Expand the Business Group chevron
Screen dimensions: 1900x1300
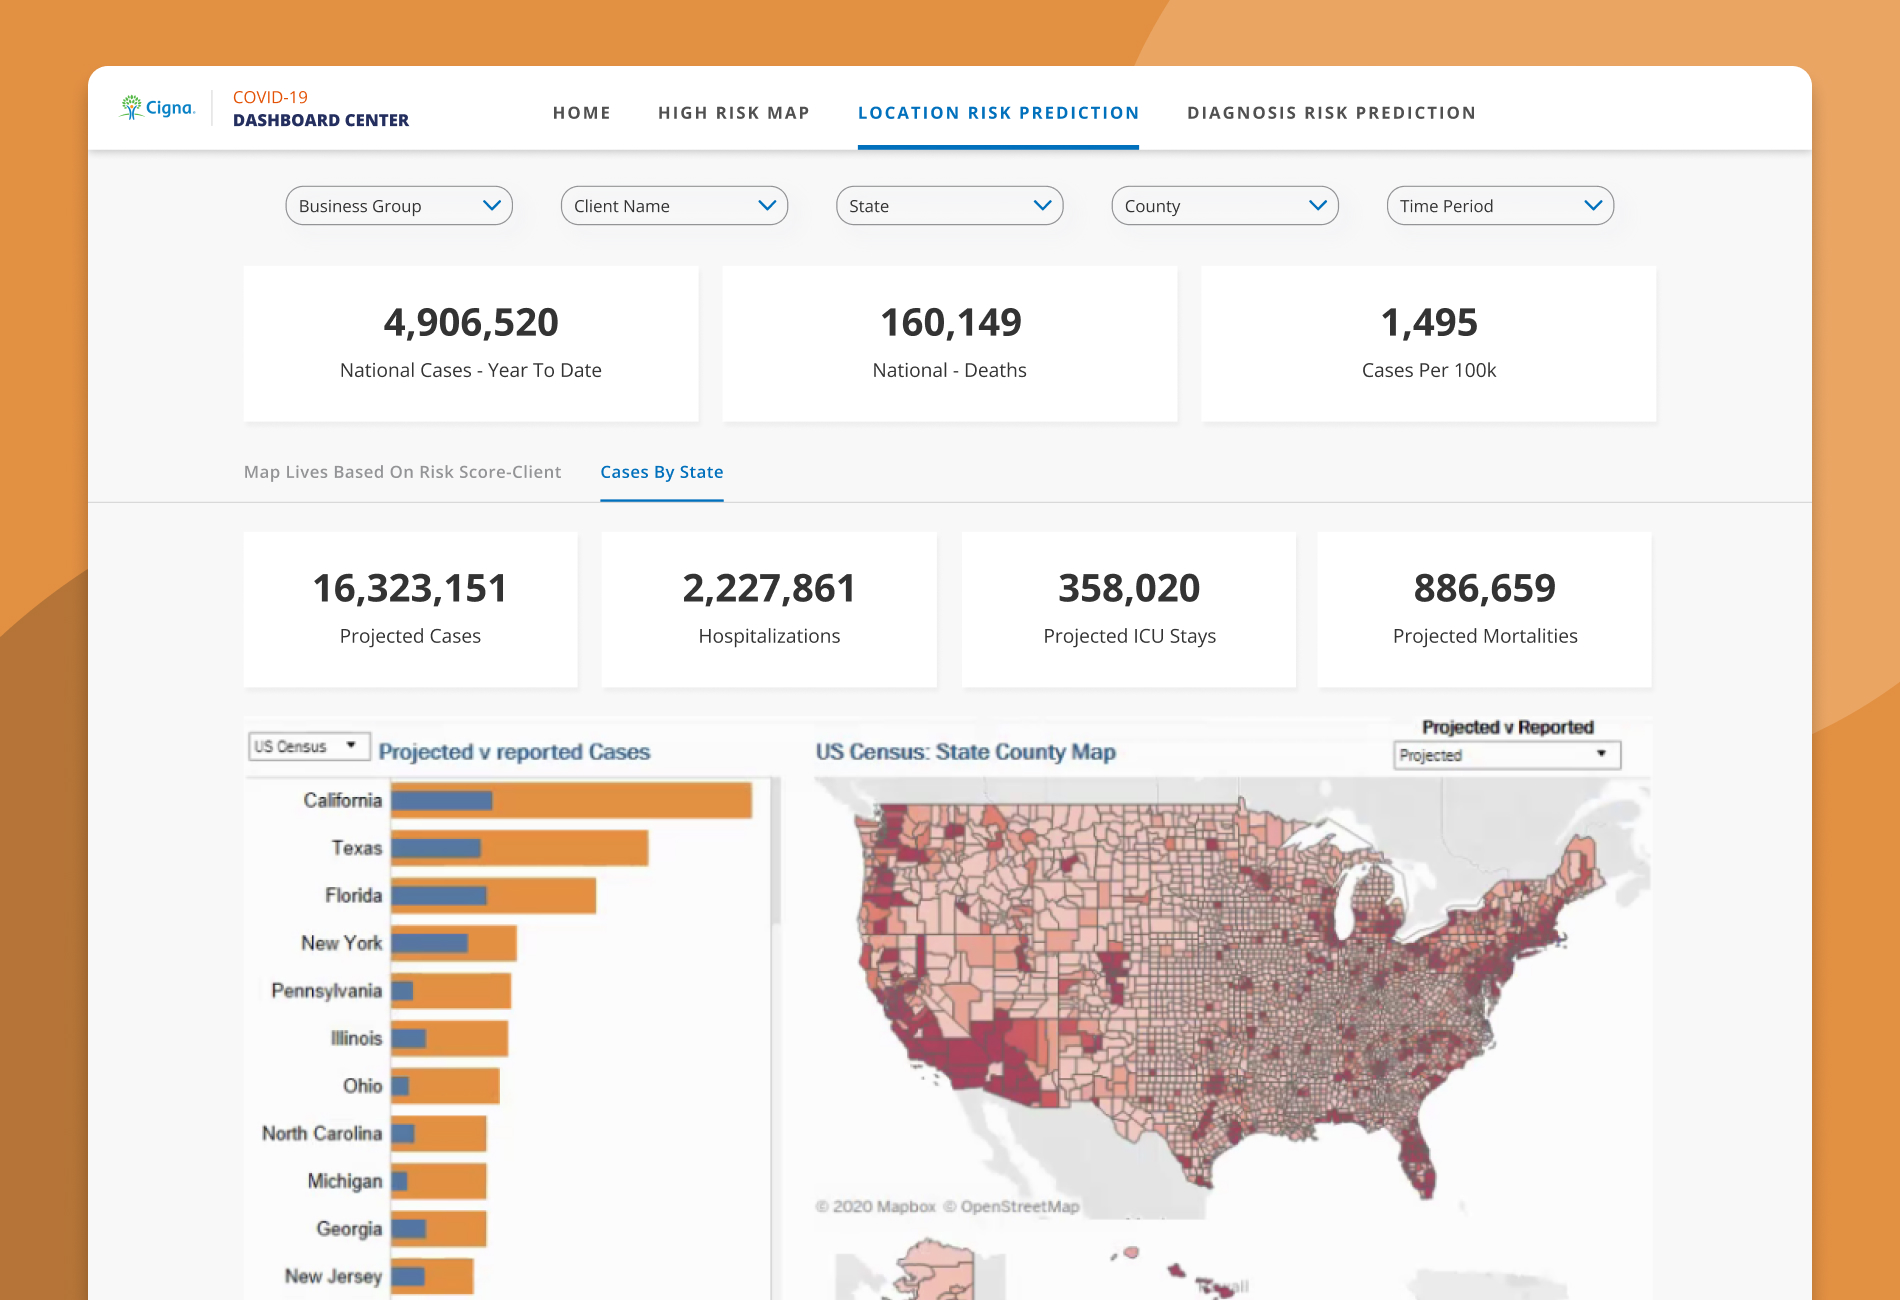(491, 205)
